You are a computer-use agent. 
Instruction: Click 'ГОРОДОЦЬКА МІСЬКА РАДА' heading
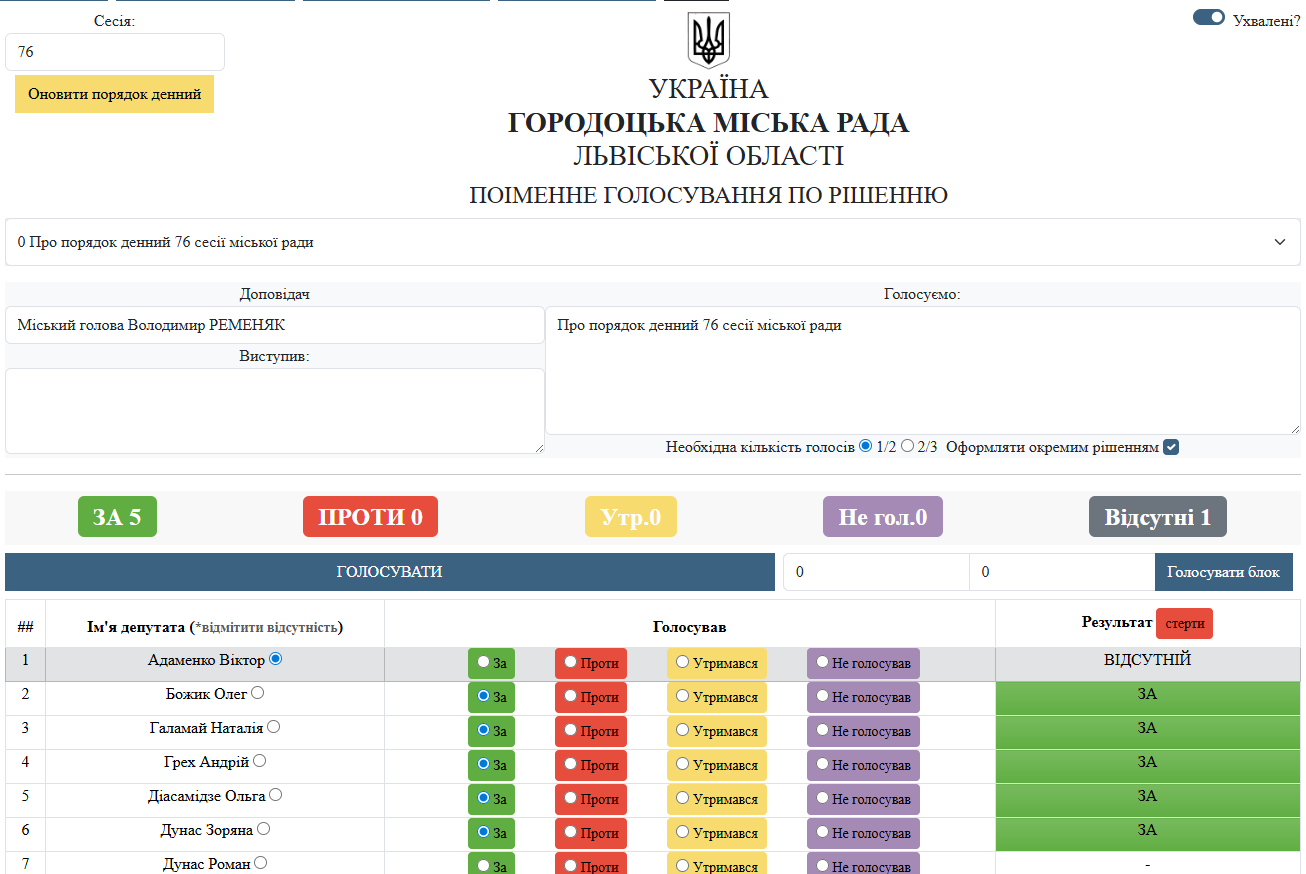click(x=708, y=123)
